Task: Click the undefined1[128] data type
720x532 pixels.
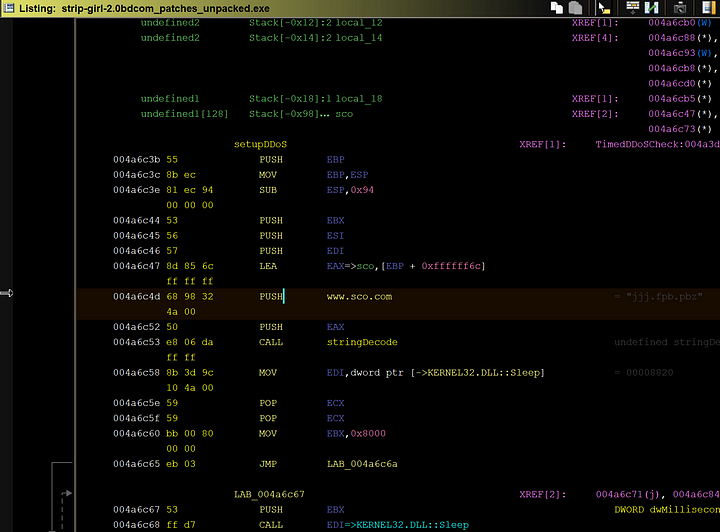Action: (x=184, y=114)
